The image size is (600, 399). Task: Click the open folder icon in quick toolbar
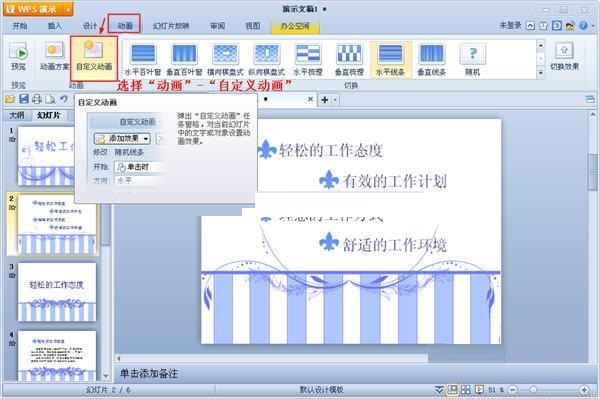10,99
